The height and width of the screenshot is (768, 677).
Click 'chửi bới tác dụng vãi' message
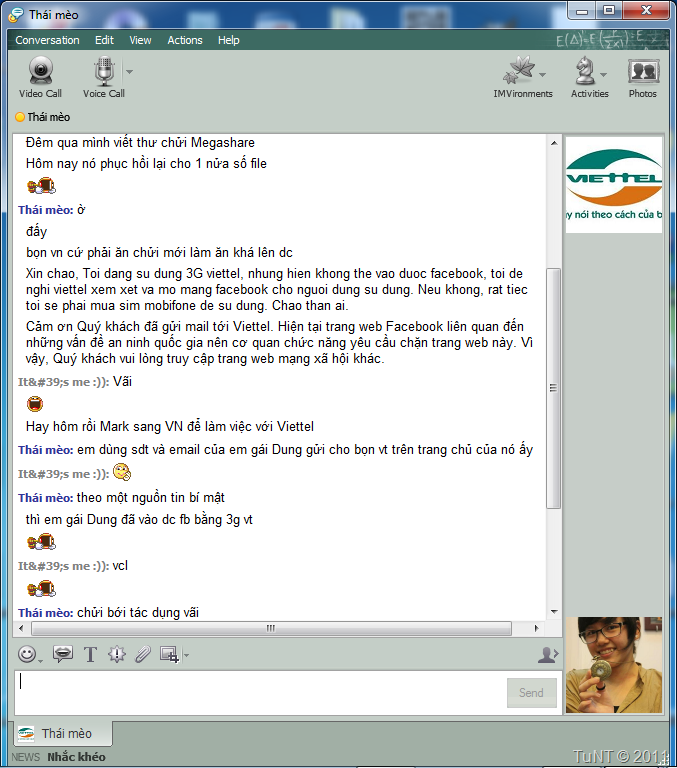(138, 612)
